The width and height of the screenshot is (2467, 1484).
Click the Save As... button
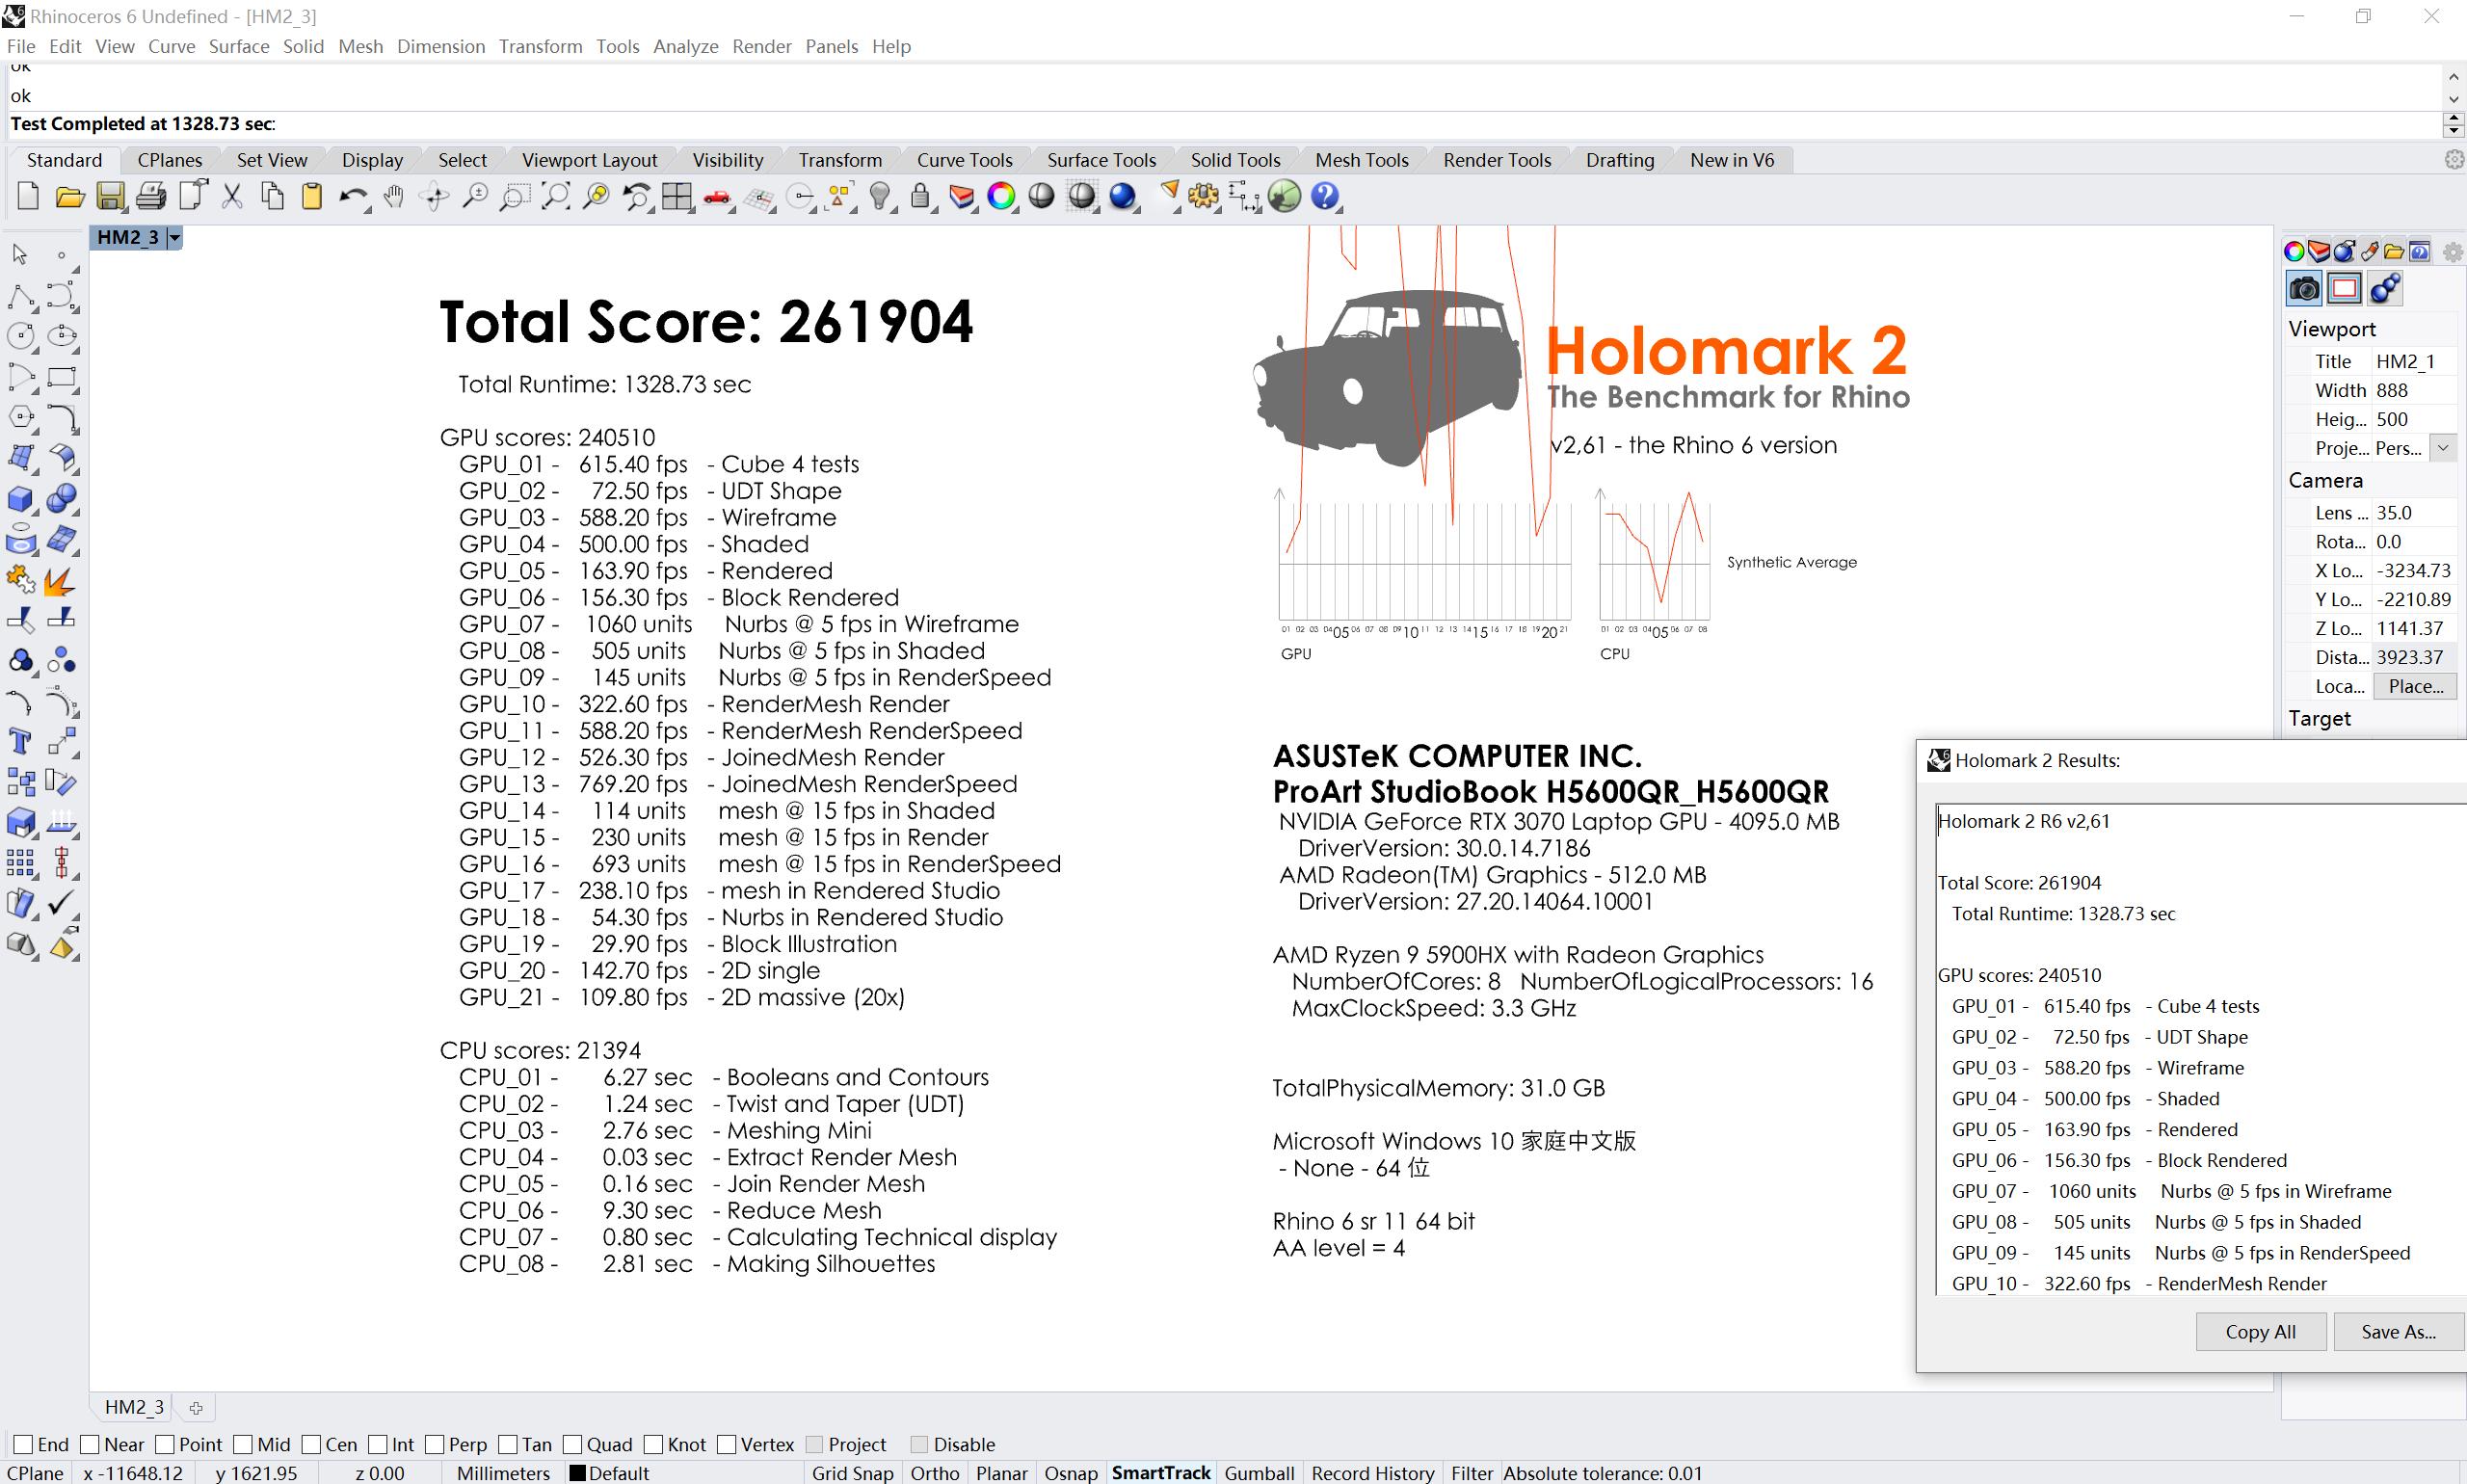point(2398,1332)
